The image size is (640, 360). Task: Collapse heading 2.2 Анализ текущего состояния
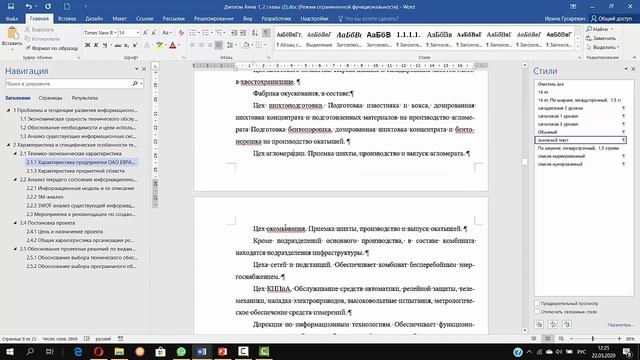(15, 180)
